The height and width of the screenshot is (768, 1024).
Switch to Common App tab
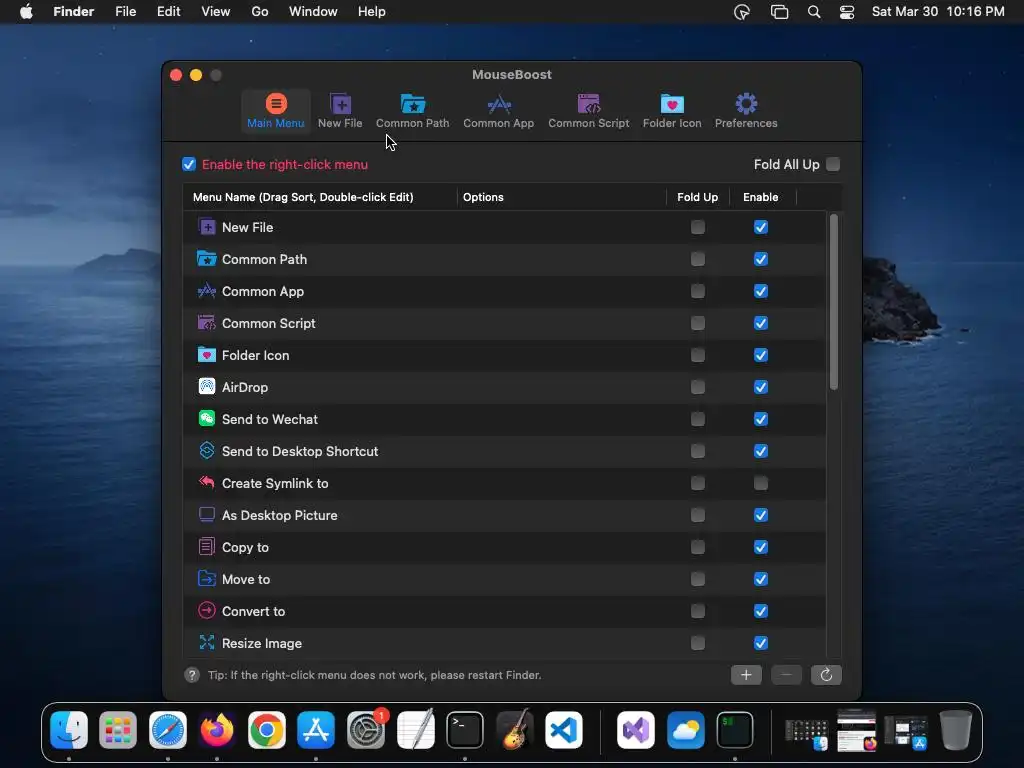(498, 111)
